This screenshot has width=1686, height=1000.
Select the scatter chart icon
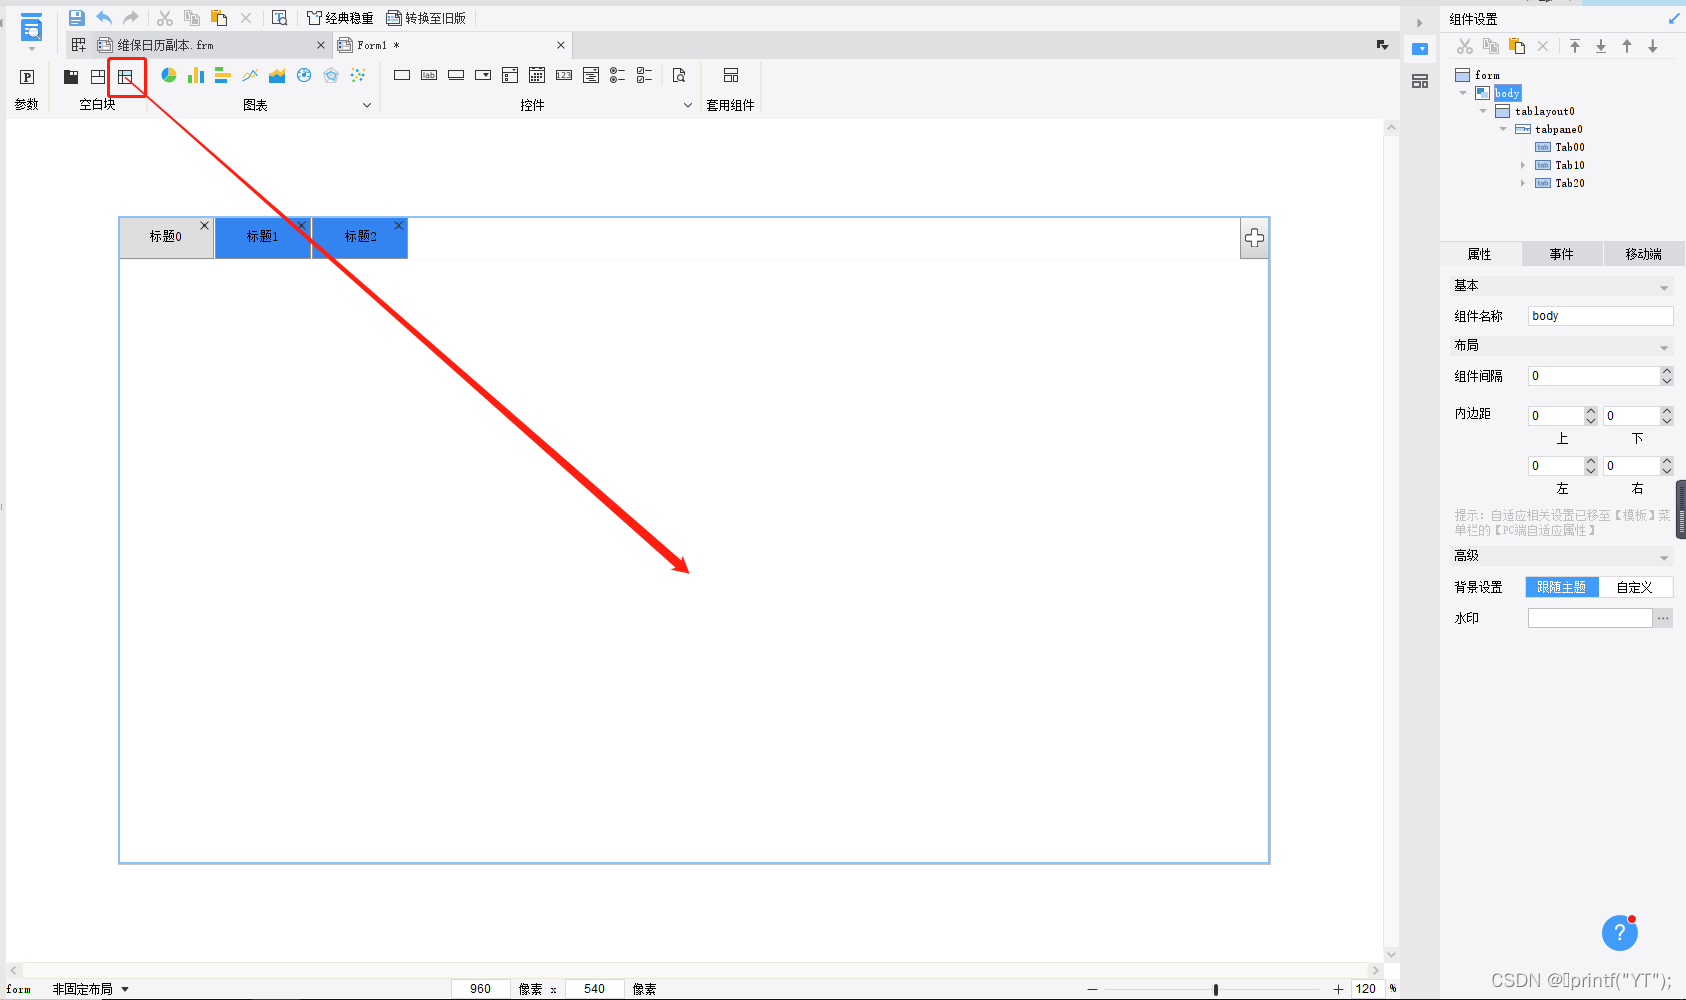[358, 75]
